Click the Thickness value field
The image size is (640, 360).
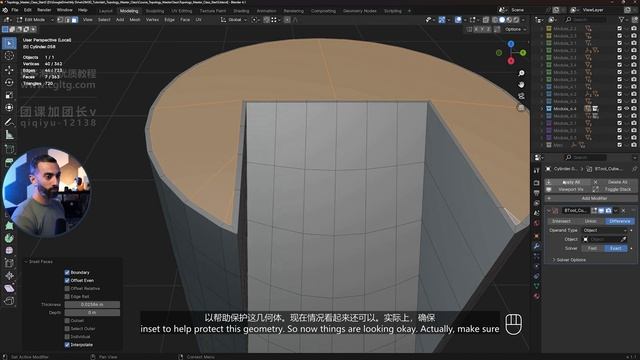pyautogui.click(x=92, y=304)
